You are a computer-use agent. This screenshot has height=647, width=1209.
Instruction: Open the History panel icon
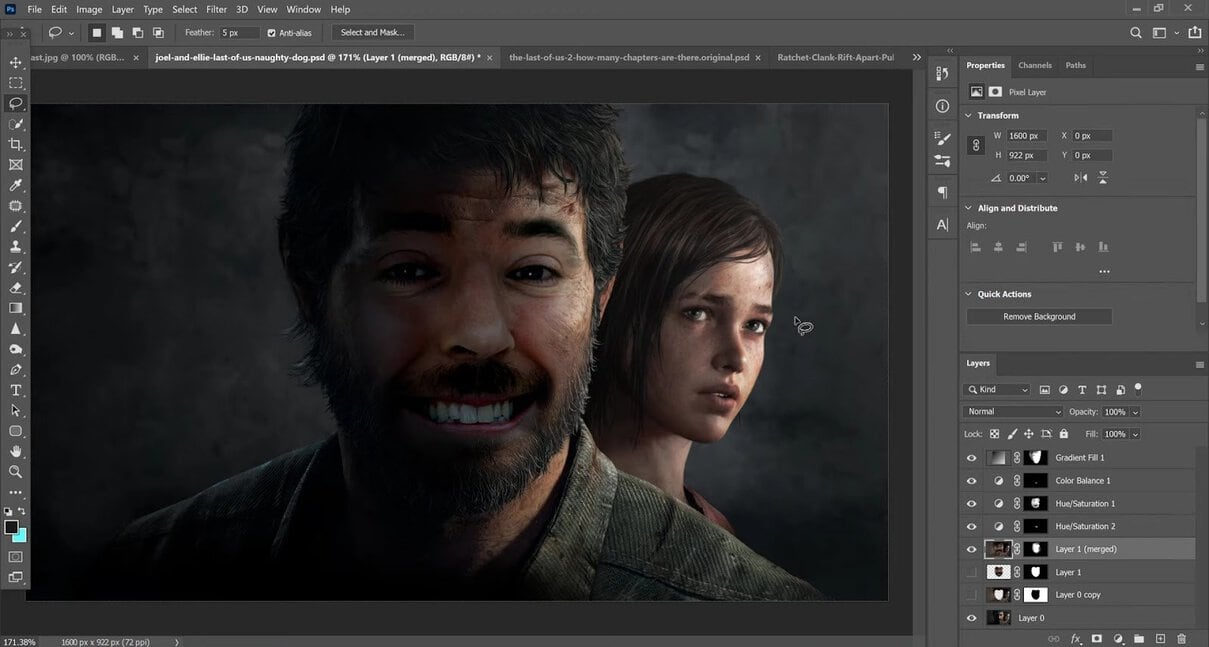tap(942, 74)
